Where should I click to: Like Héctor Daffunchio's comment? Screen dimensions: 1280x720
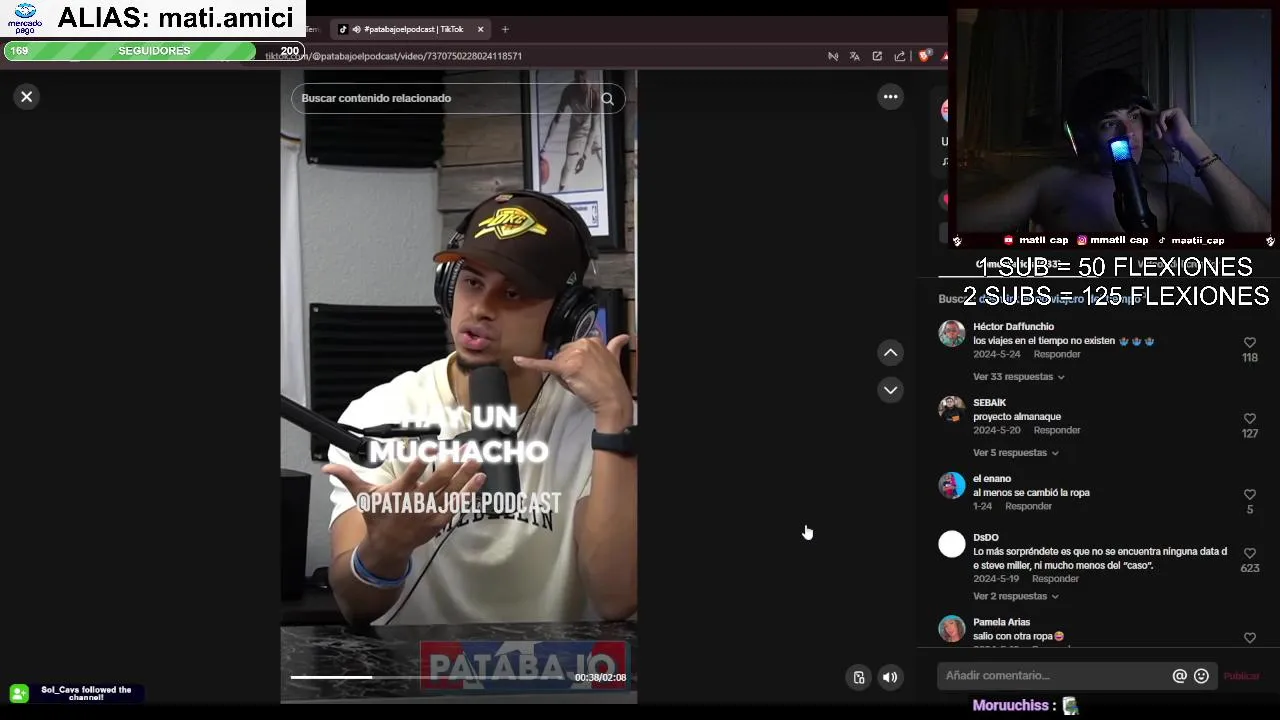pyautogui.click(x=1250, y=342)
